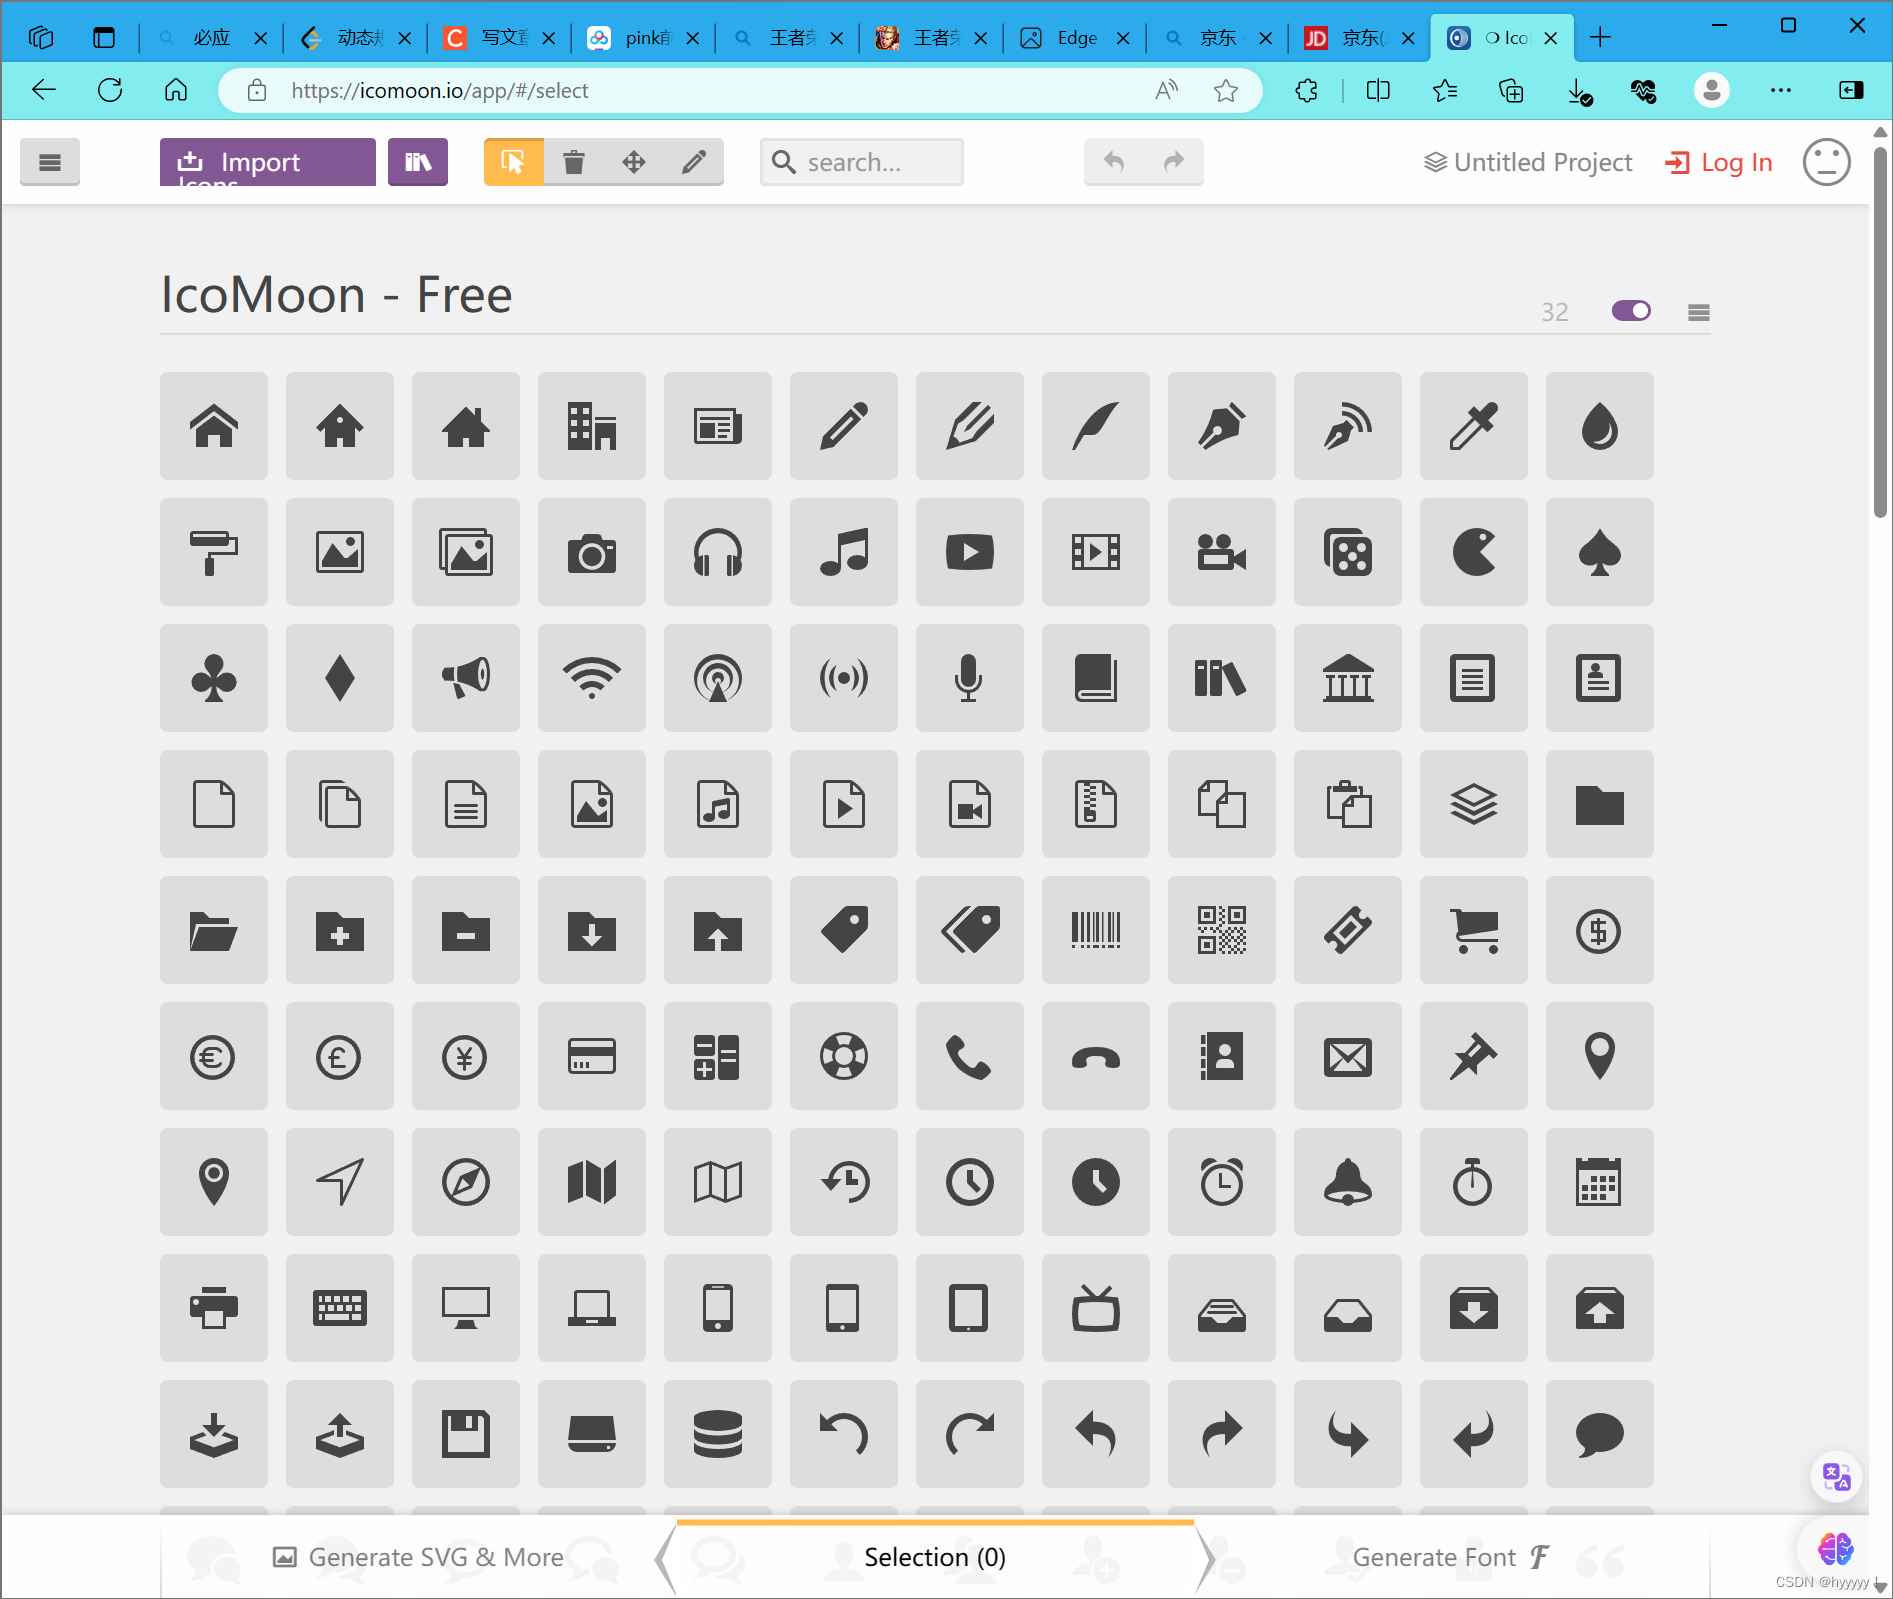
Task: Click the Log In link
Action: click(x=1719, y=162)
